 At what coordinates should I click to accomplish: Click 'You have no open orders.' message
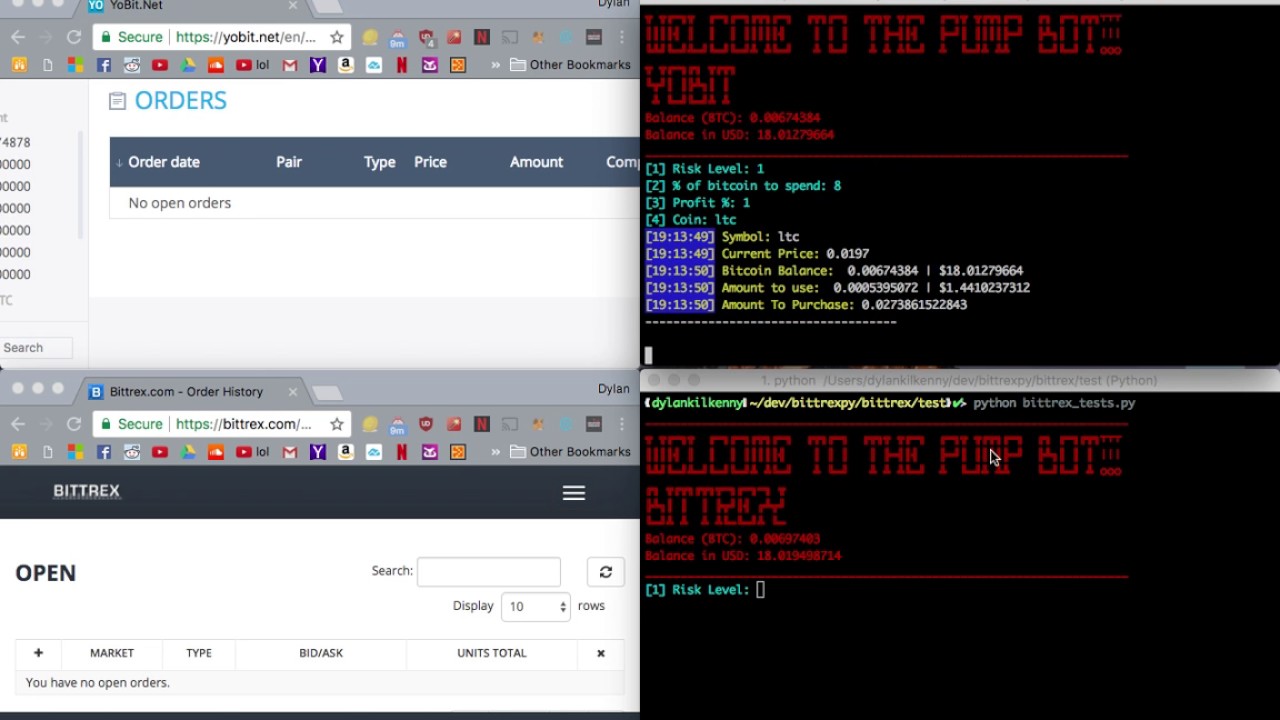[x=98, y=683]
